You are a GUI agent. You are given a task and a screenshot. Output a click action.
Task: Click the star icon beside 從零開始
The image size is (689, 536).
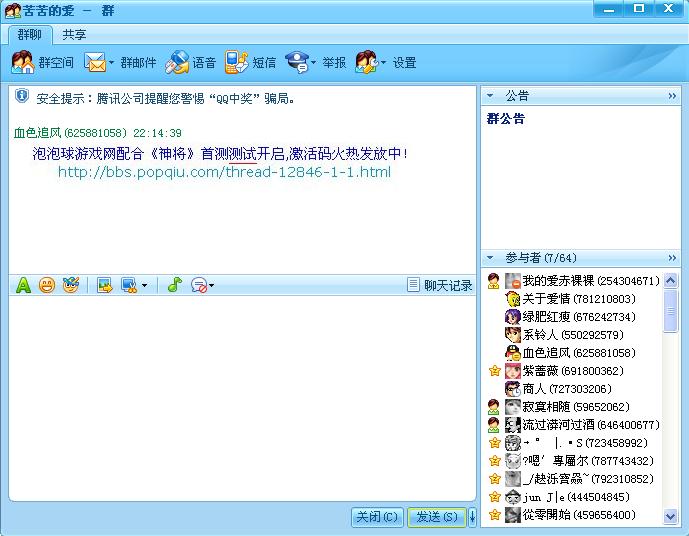click(494, 514)
